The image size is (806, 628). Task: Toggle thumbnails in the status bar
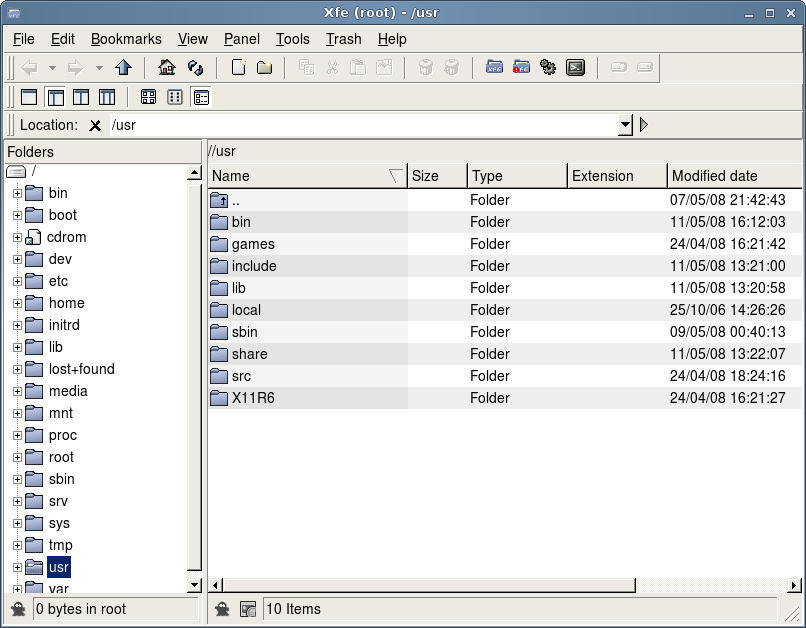248,609
